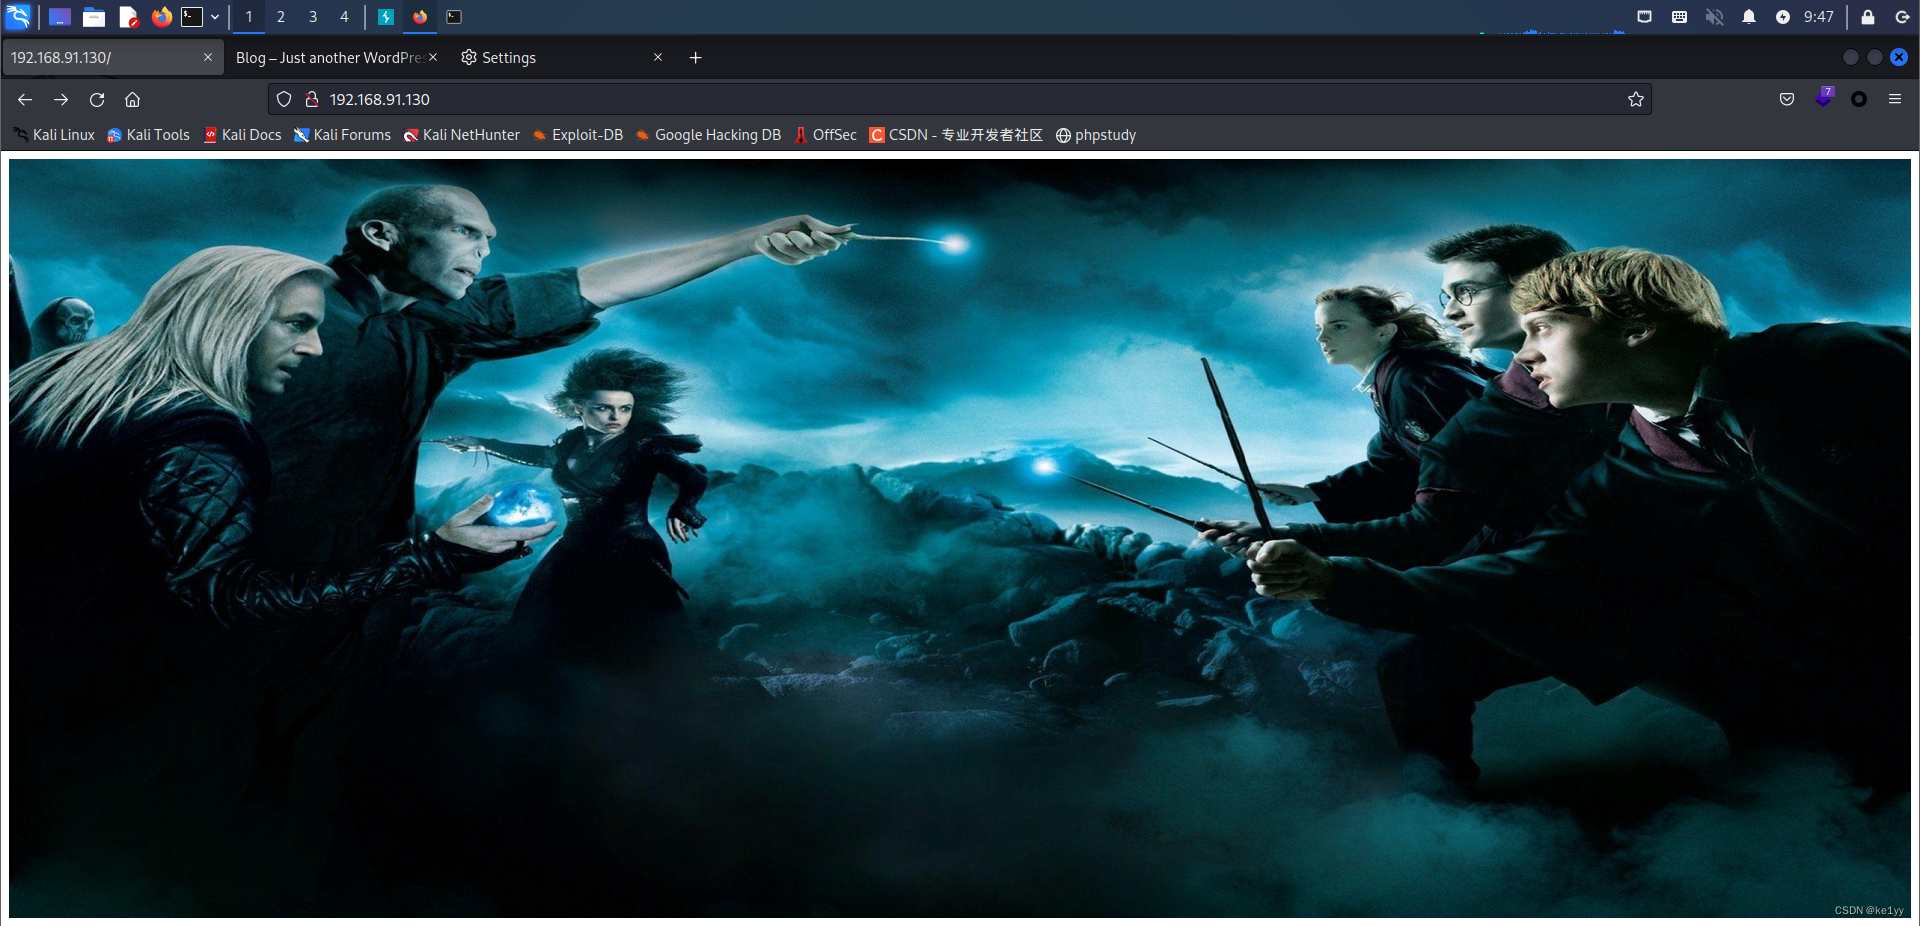1920x926 pixels.
Task: Open a new browser tab
Action: point(696,58)
